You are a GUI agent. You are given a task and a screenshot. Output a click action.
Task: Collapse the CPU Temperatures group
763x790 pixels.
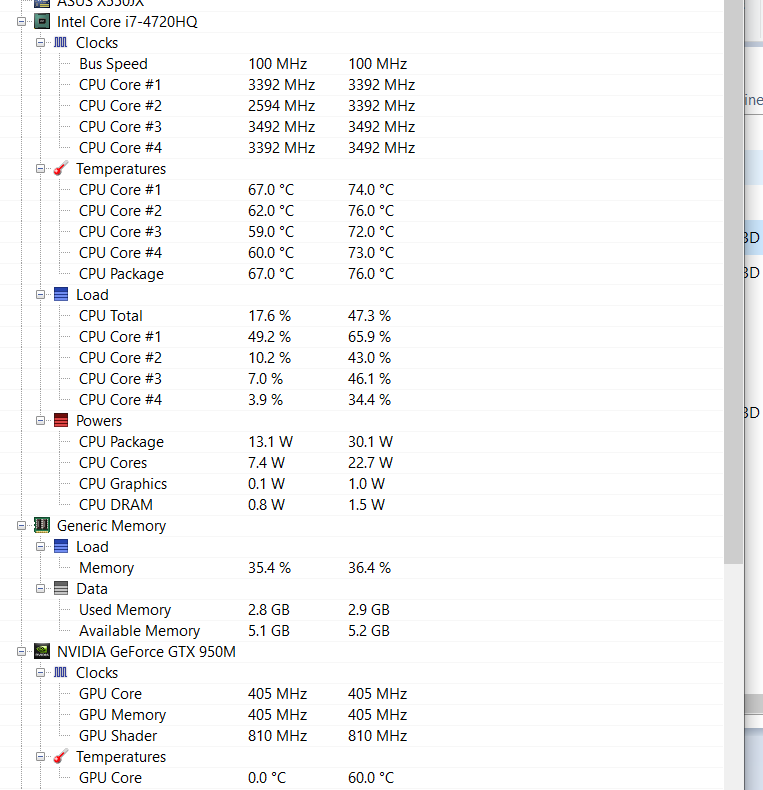coord(40,169)
